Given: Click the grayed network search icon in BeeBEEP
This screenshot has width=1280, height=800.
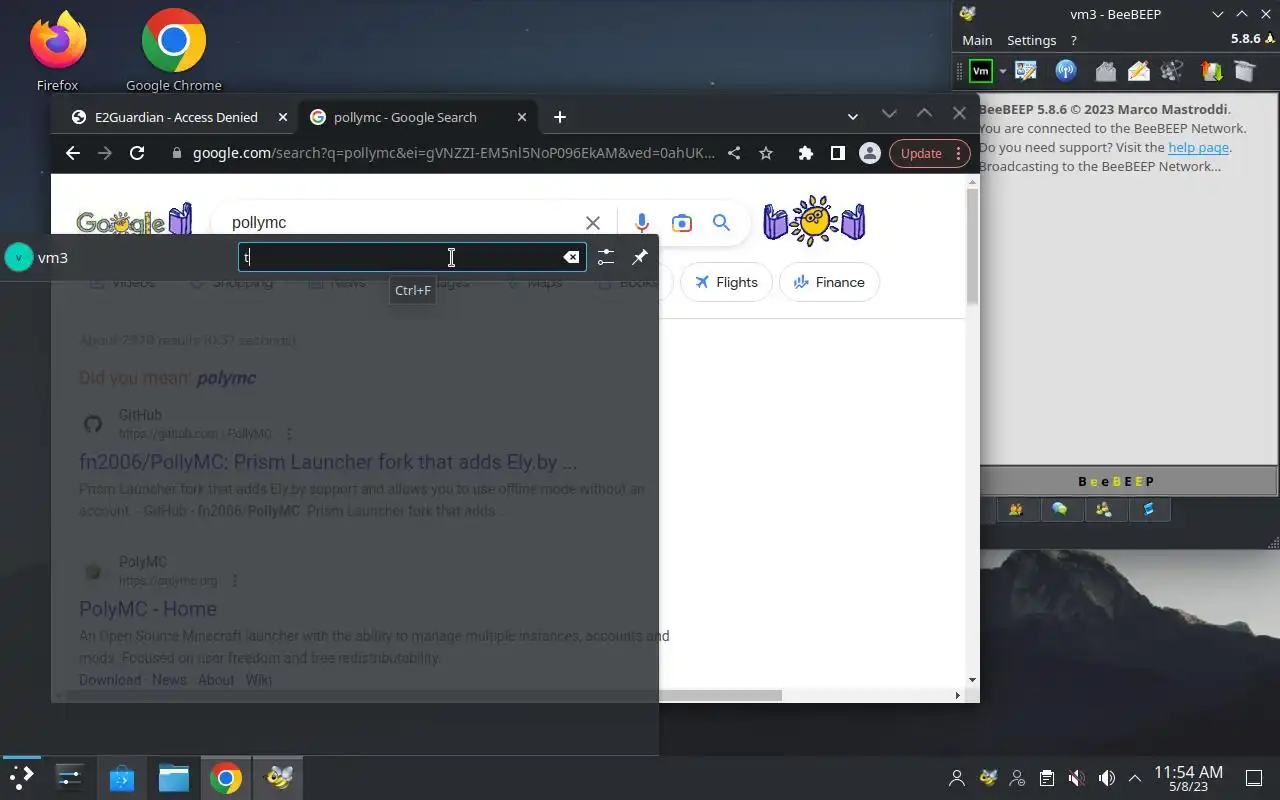Looking at the screenshot, I should 1172,71.
